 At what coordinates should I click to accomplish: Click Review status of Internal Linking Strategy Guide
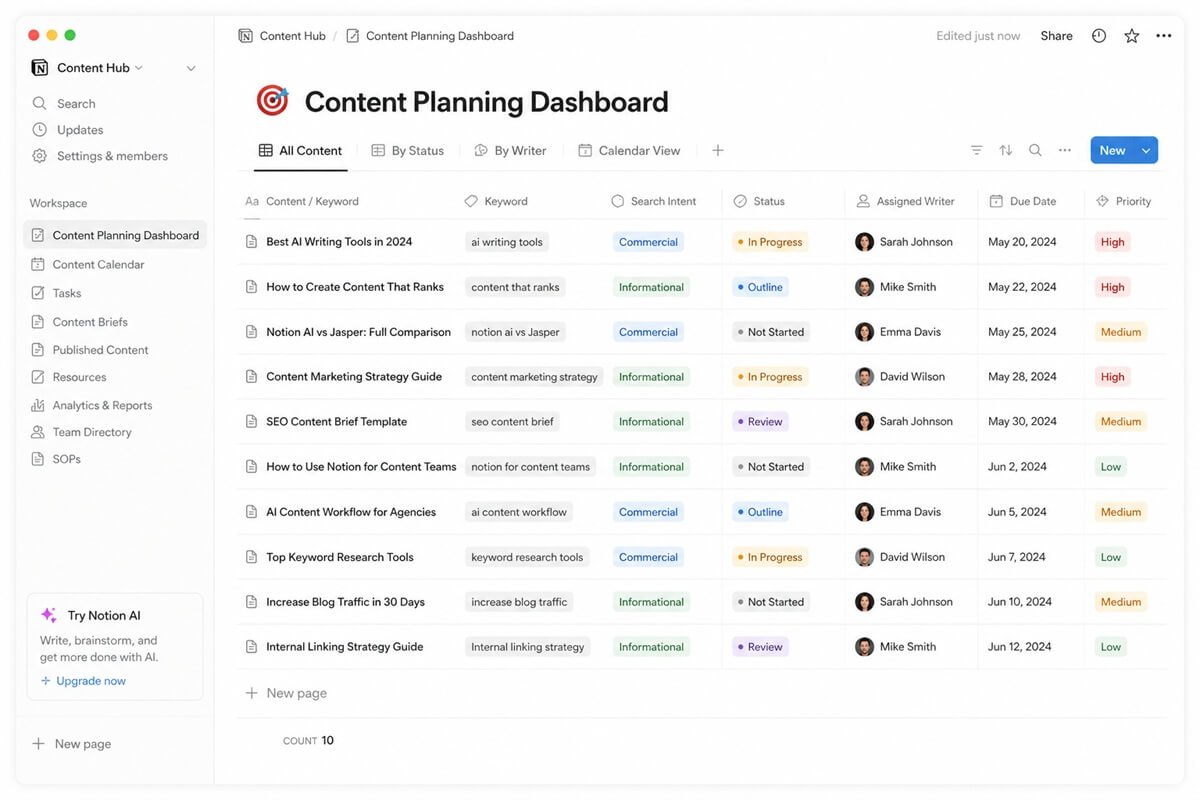(760, 647)
